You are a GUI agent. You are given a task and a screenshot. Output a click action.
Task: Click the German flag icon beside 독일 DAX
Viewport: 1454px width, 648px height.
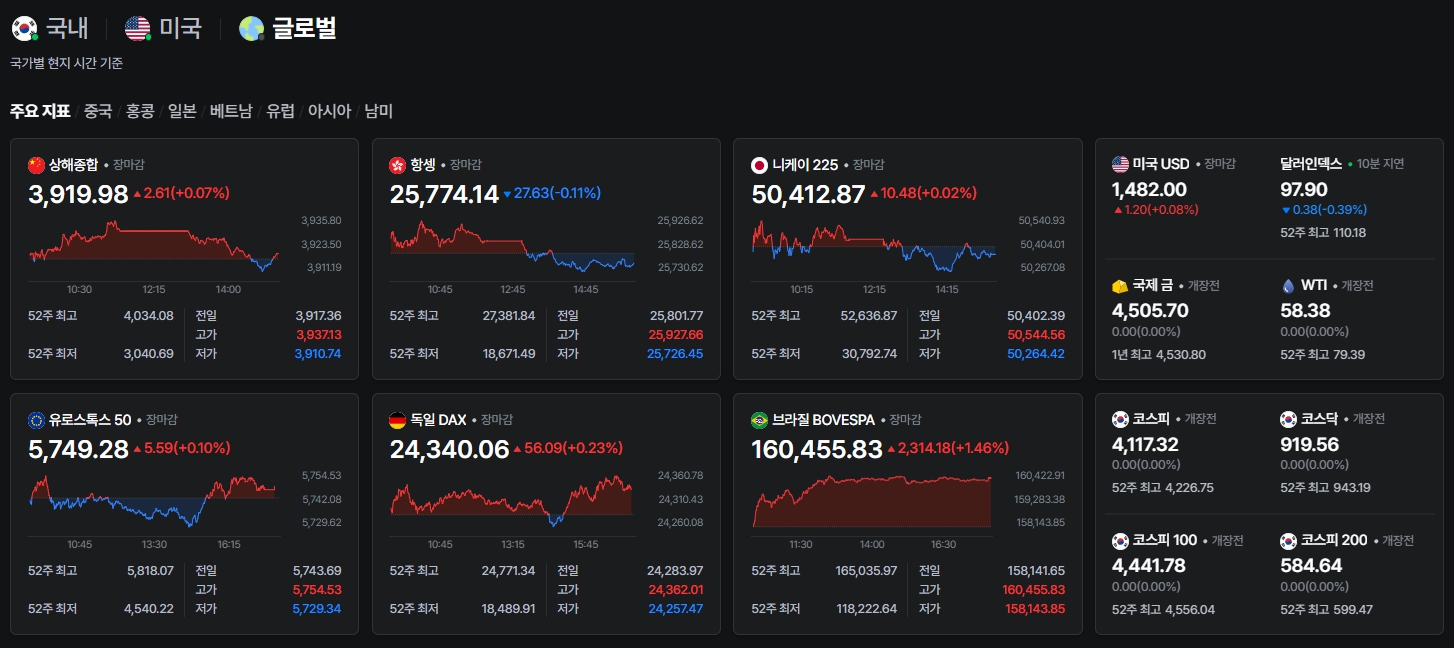pos(398,420)
